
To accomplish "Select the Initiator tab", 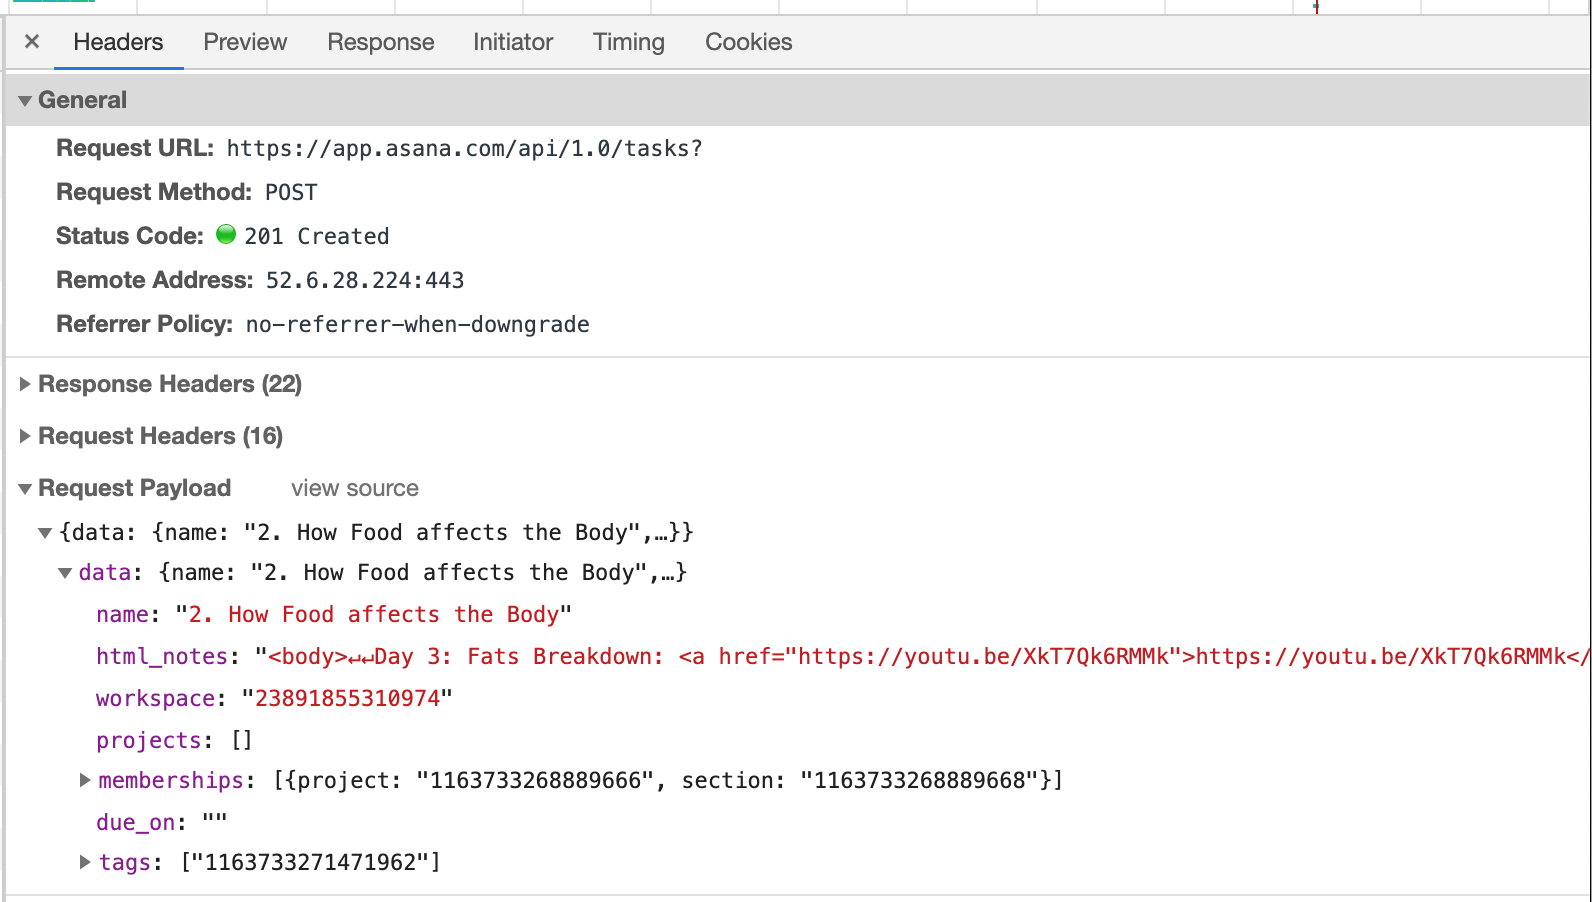I will coord(513,42).
